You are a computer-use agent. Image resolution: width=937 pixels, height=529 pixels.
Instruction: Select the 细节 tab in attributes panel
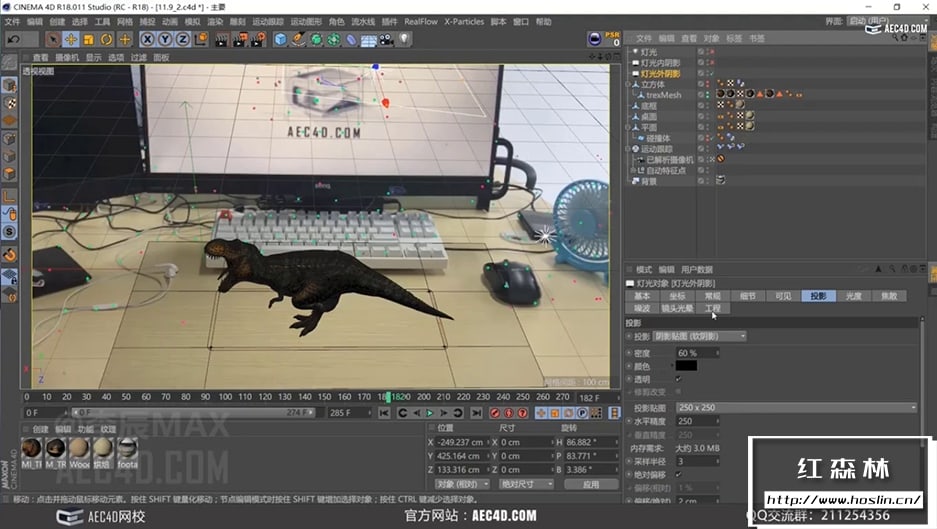[747, 296]
